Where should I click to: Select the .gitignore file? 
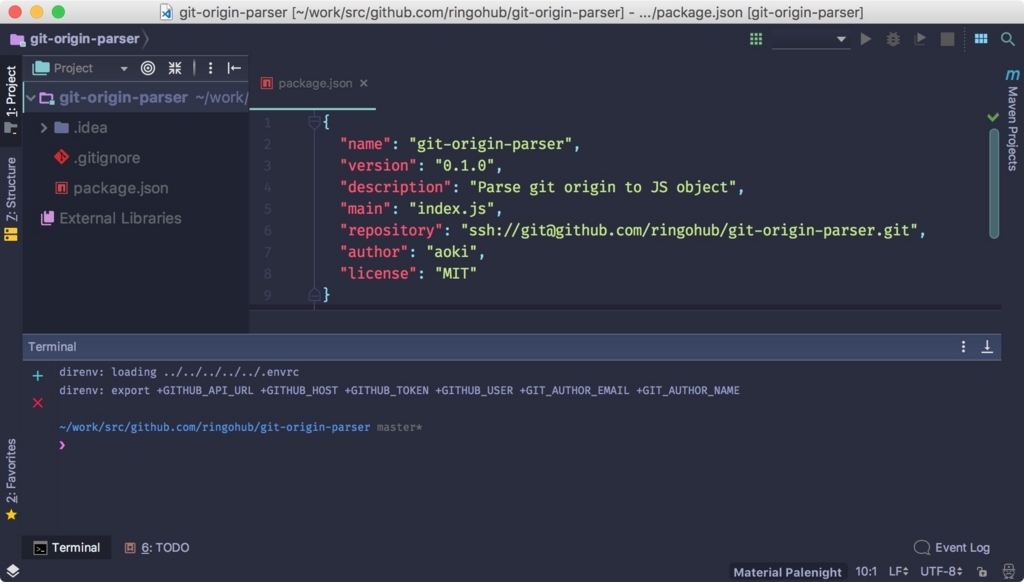pos(106,158)
